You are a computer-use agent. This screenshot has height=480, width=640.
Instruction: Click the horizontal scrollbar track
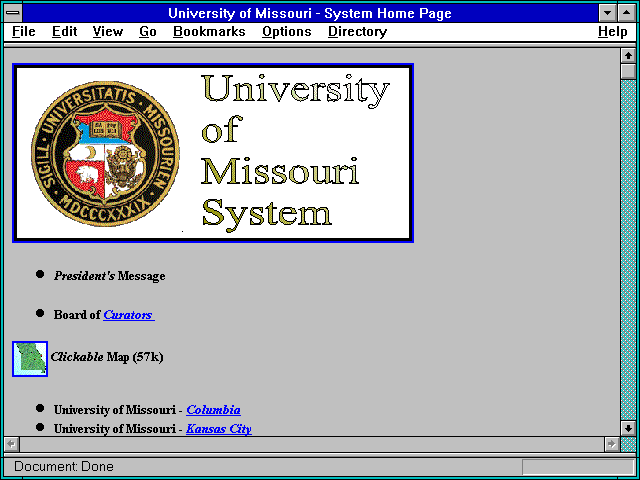[311, 444]
